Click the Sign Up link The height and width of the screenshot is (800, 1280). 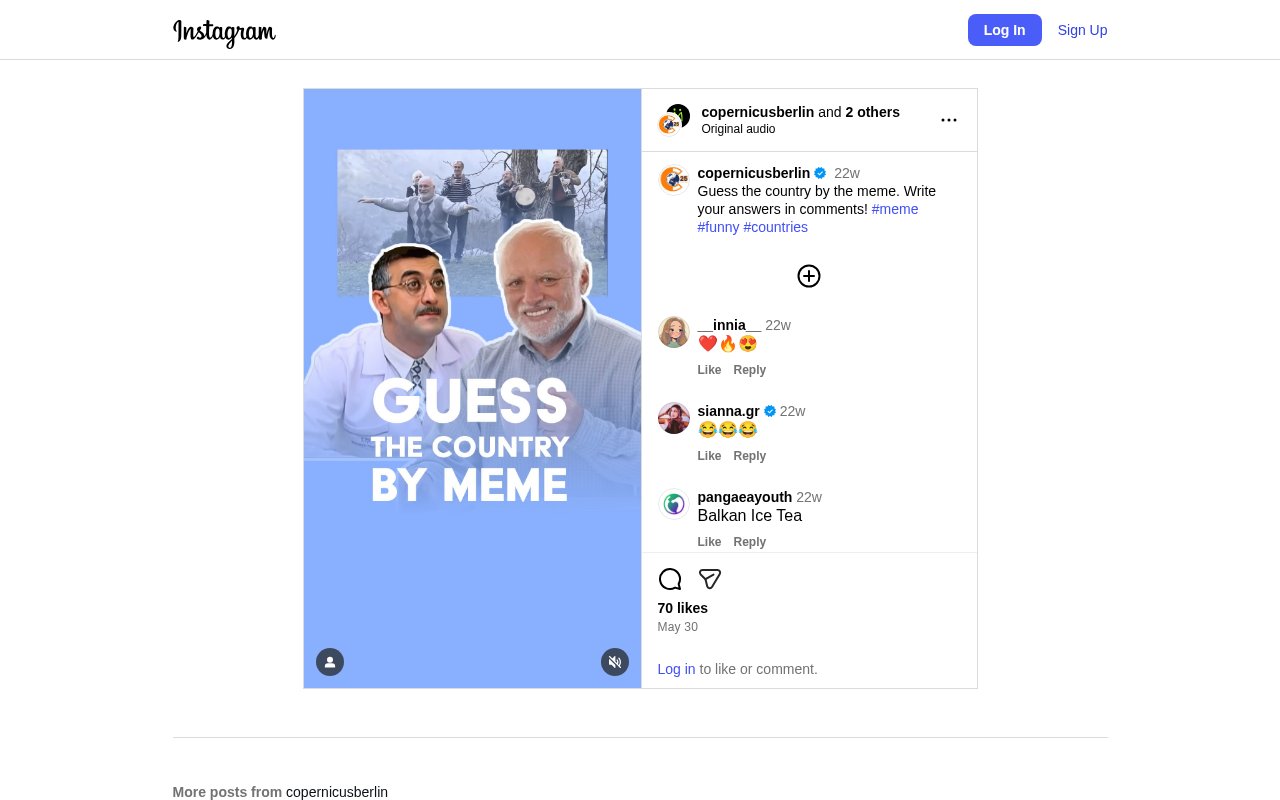[x=1082, y=30]
